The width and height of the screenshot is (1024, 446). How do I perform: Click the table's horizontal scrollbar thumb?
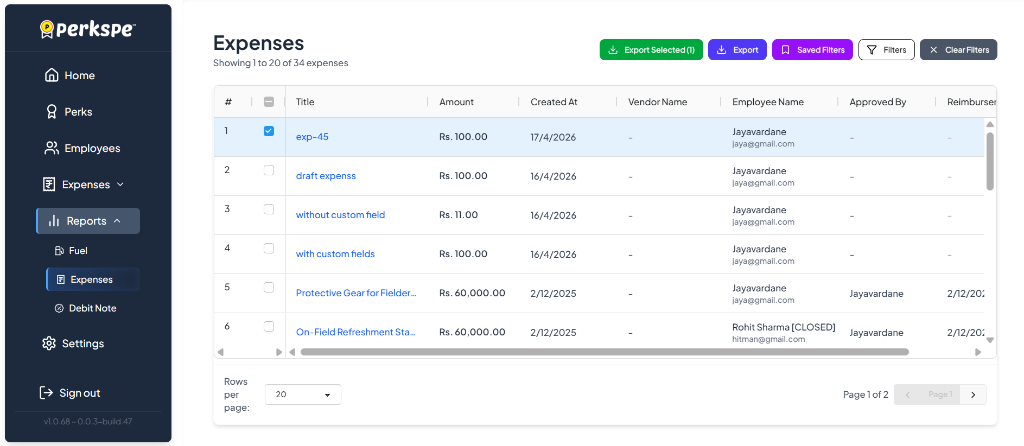(x=604, y=352)
